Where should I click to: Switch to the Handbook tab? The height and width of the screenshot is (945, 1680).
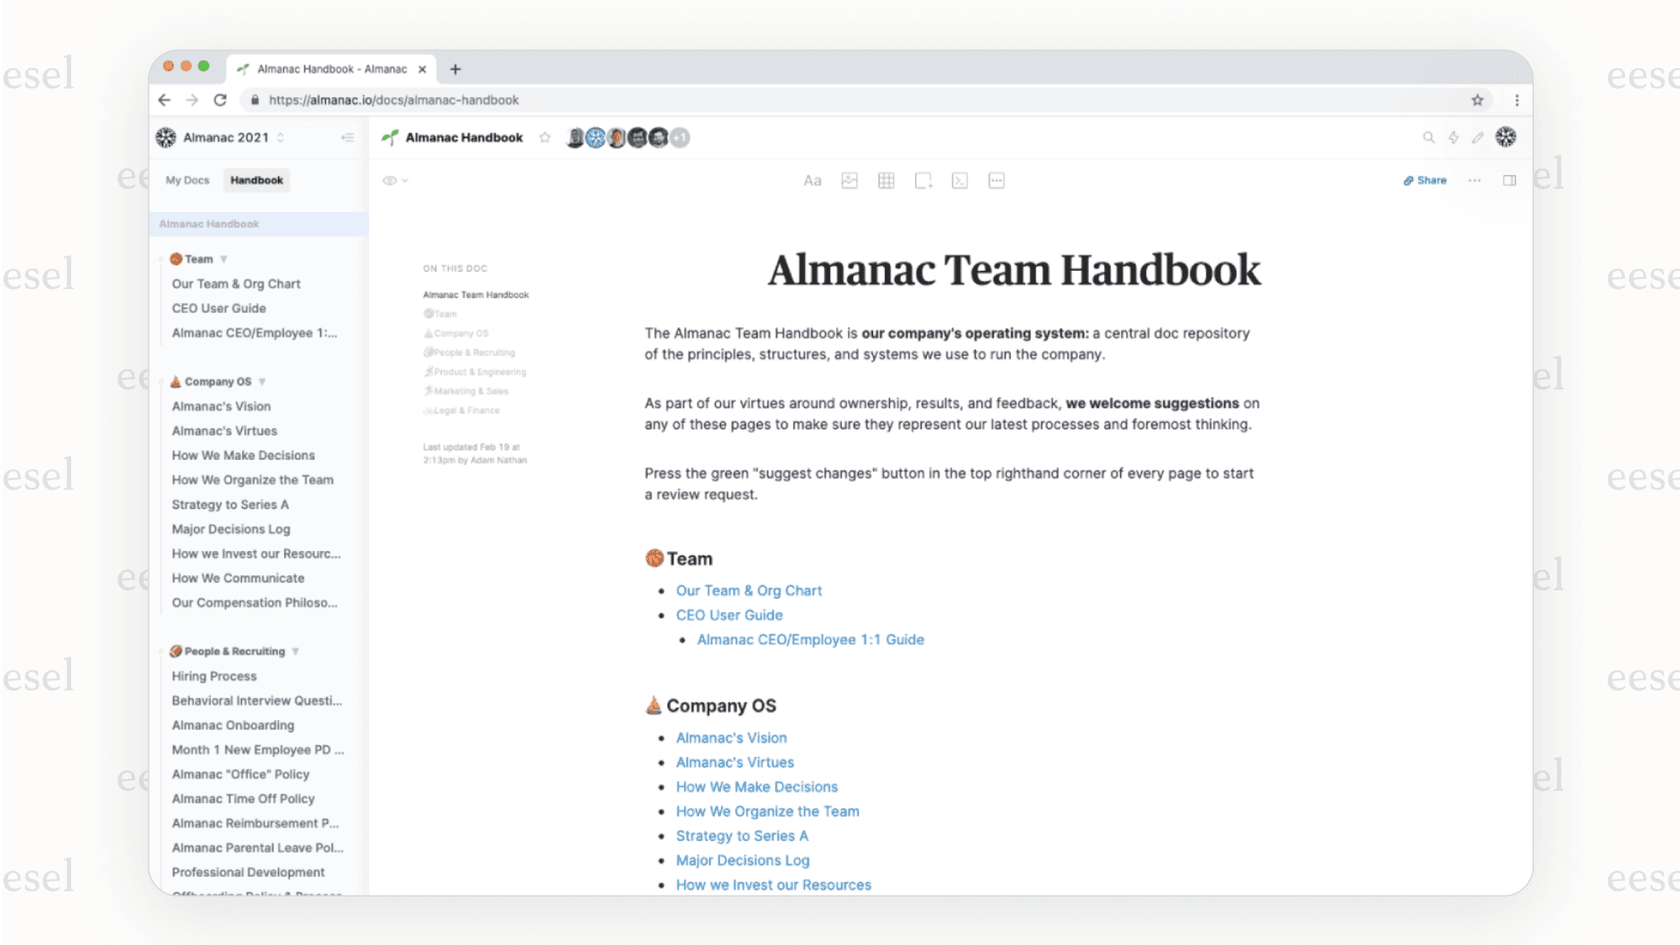click(255, 180)
